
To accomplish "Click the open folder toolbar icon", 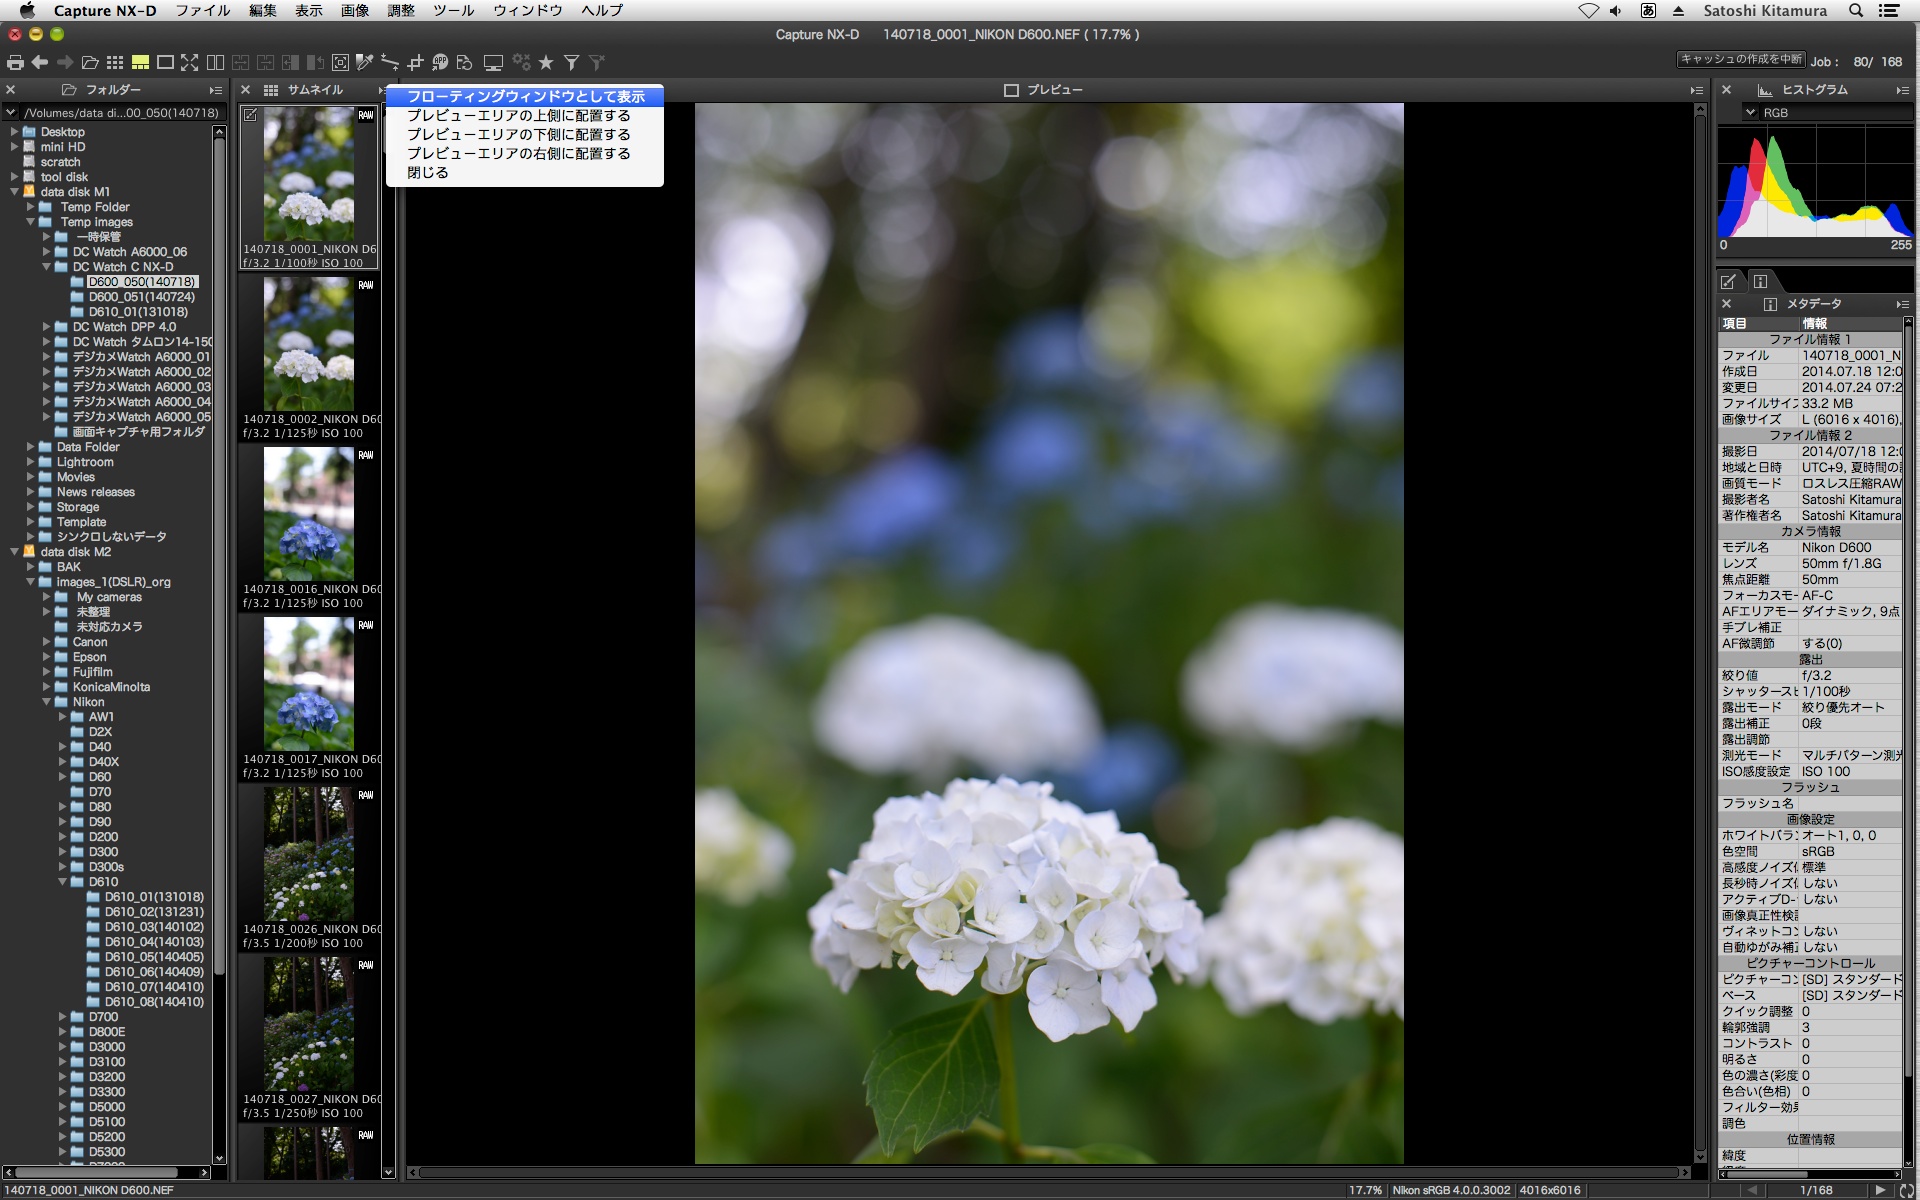I will [90, 62].
